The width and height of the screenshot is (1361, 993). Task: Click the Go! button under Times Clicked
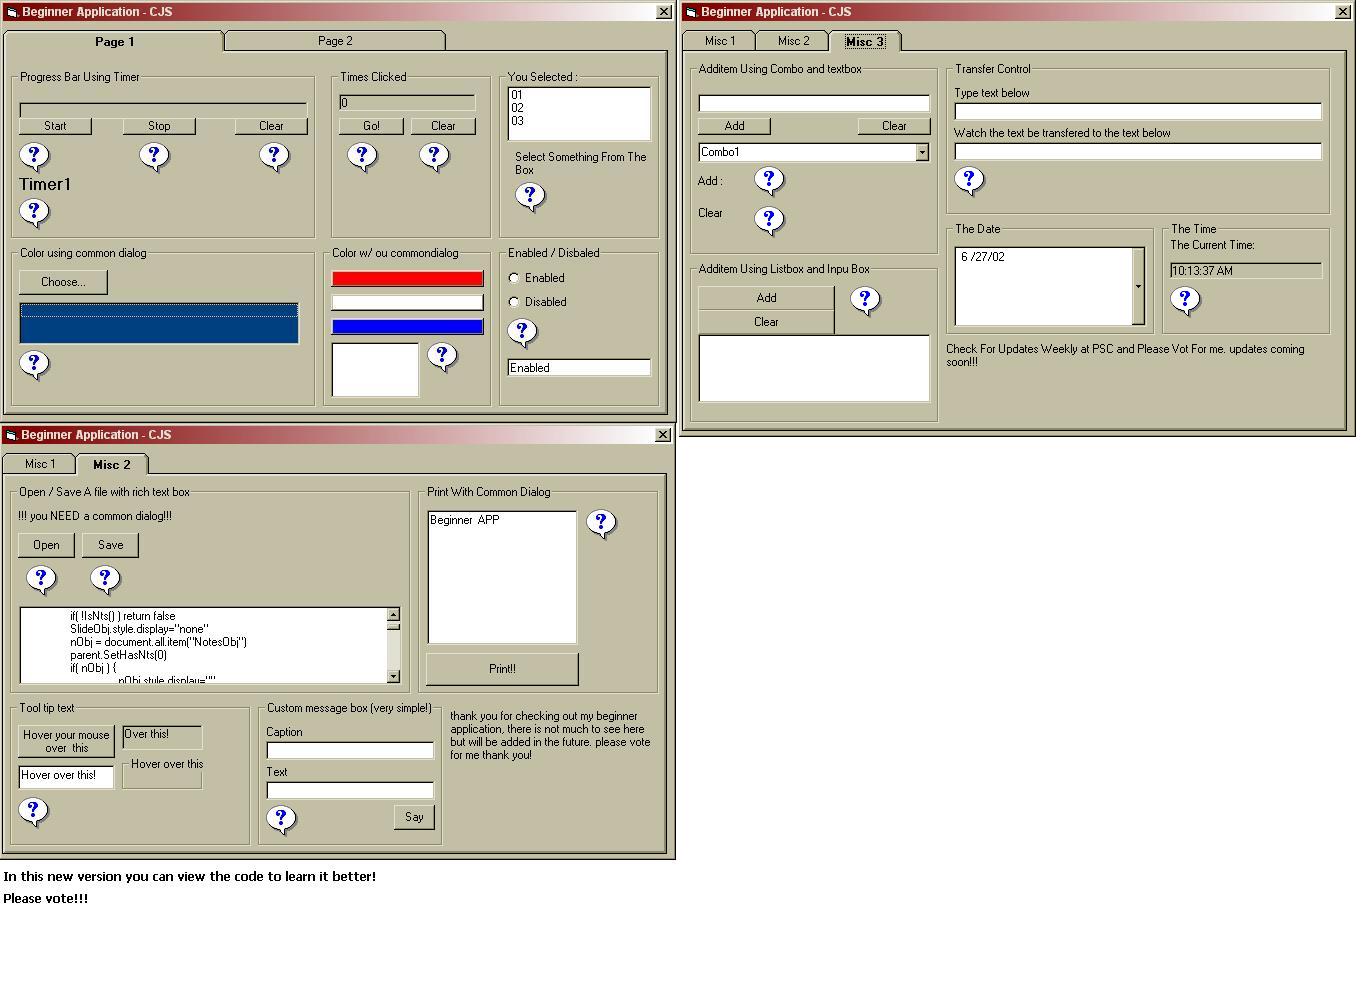tap(371, 126)
